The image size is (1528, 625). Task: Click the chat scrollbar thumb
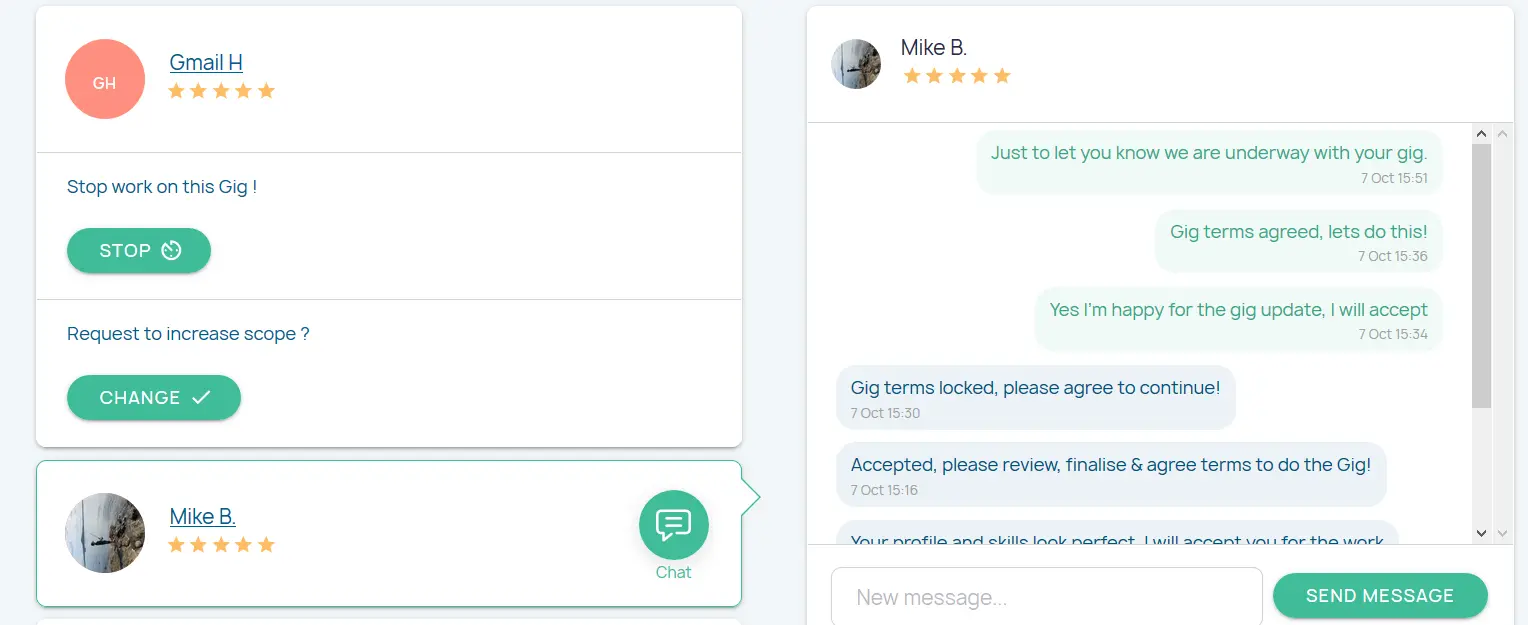click(1482, 275)
